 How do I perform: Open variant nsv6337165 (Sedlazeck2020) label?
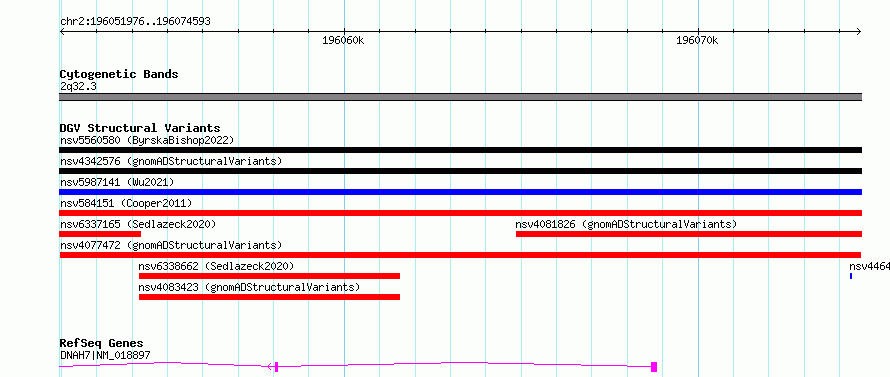tap(138, 224)
